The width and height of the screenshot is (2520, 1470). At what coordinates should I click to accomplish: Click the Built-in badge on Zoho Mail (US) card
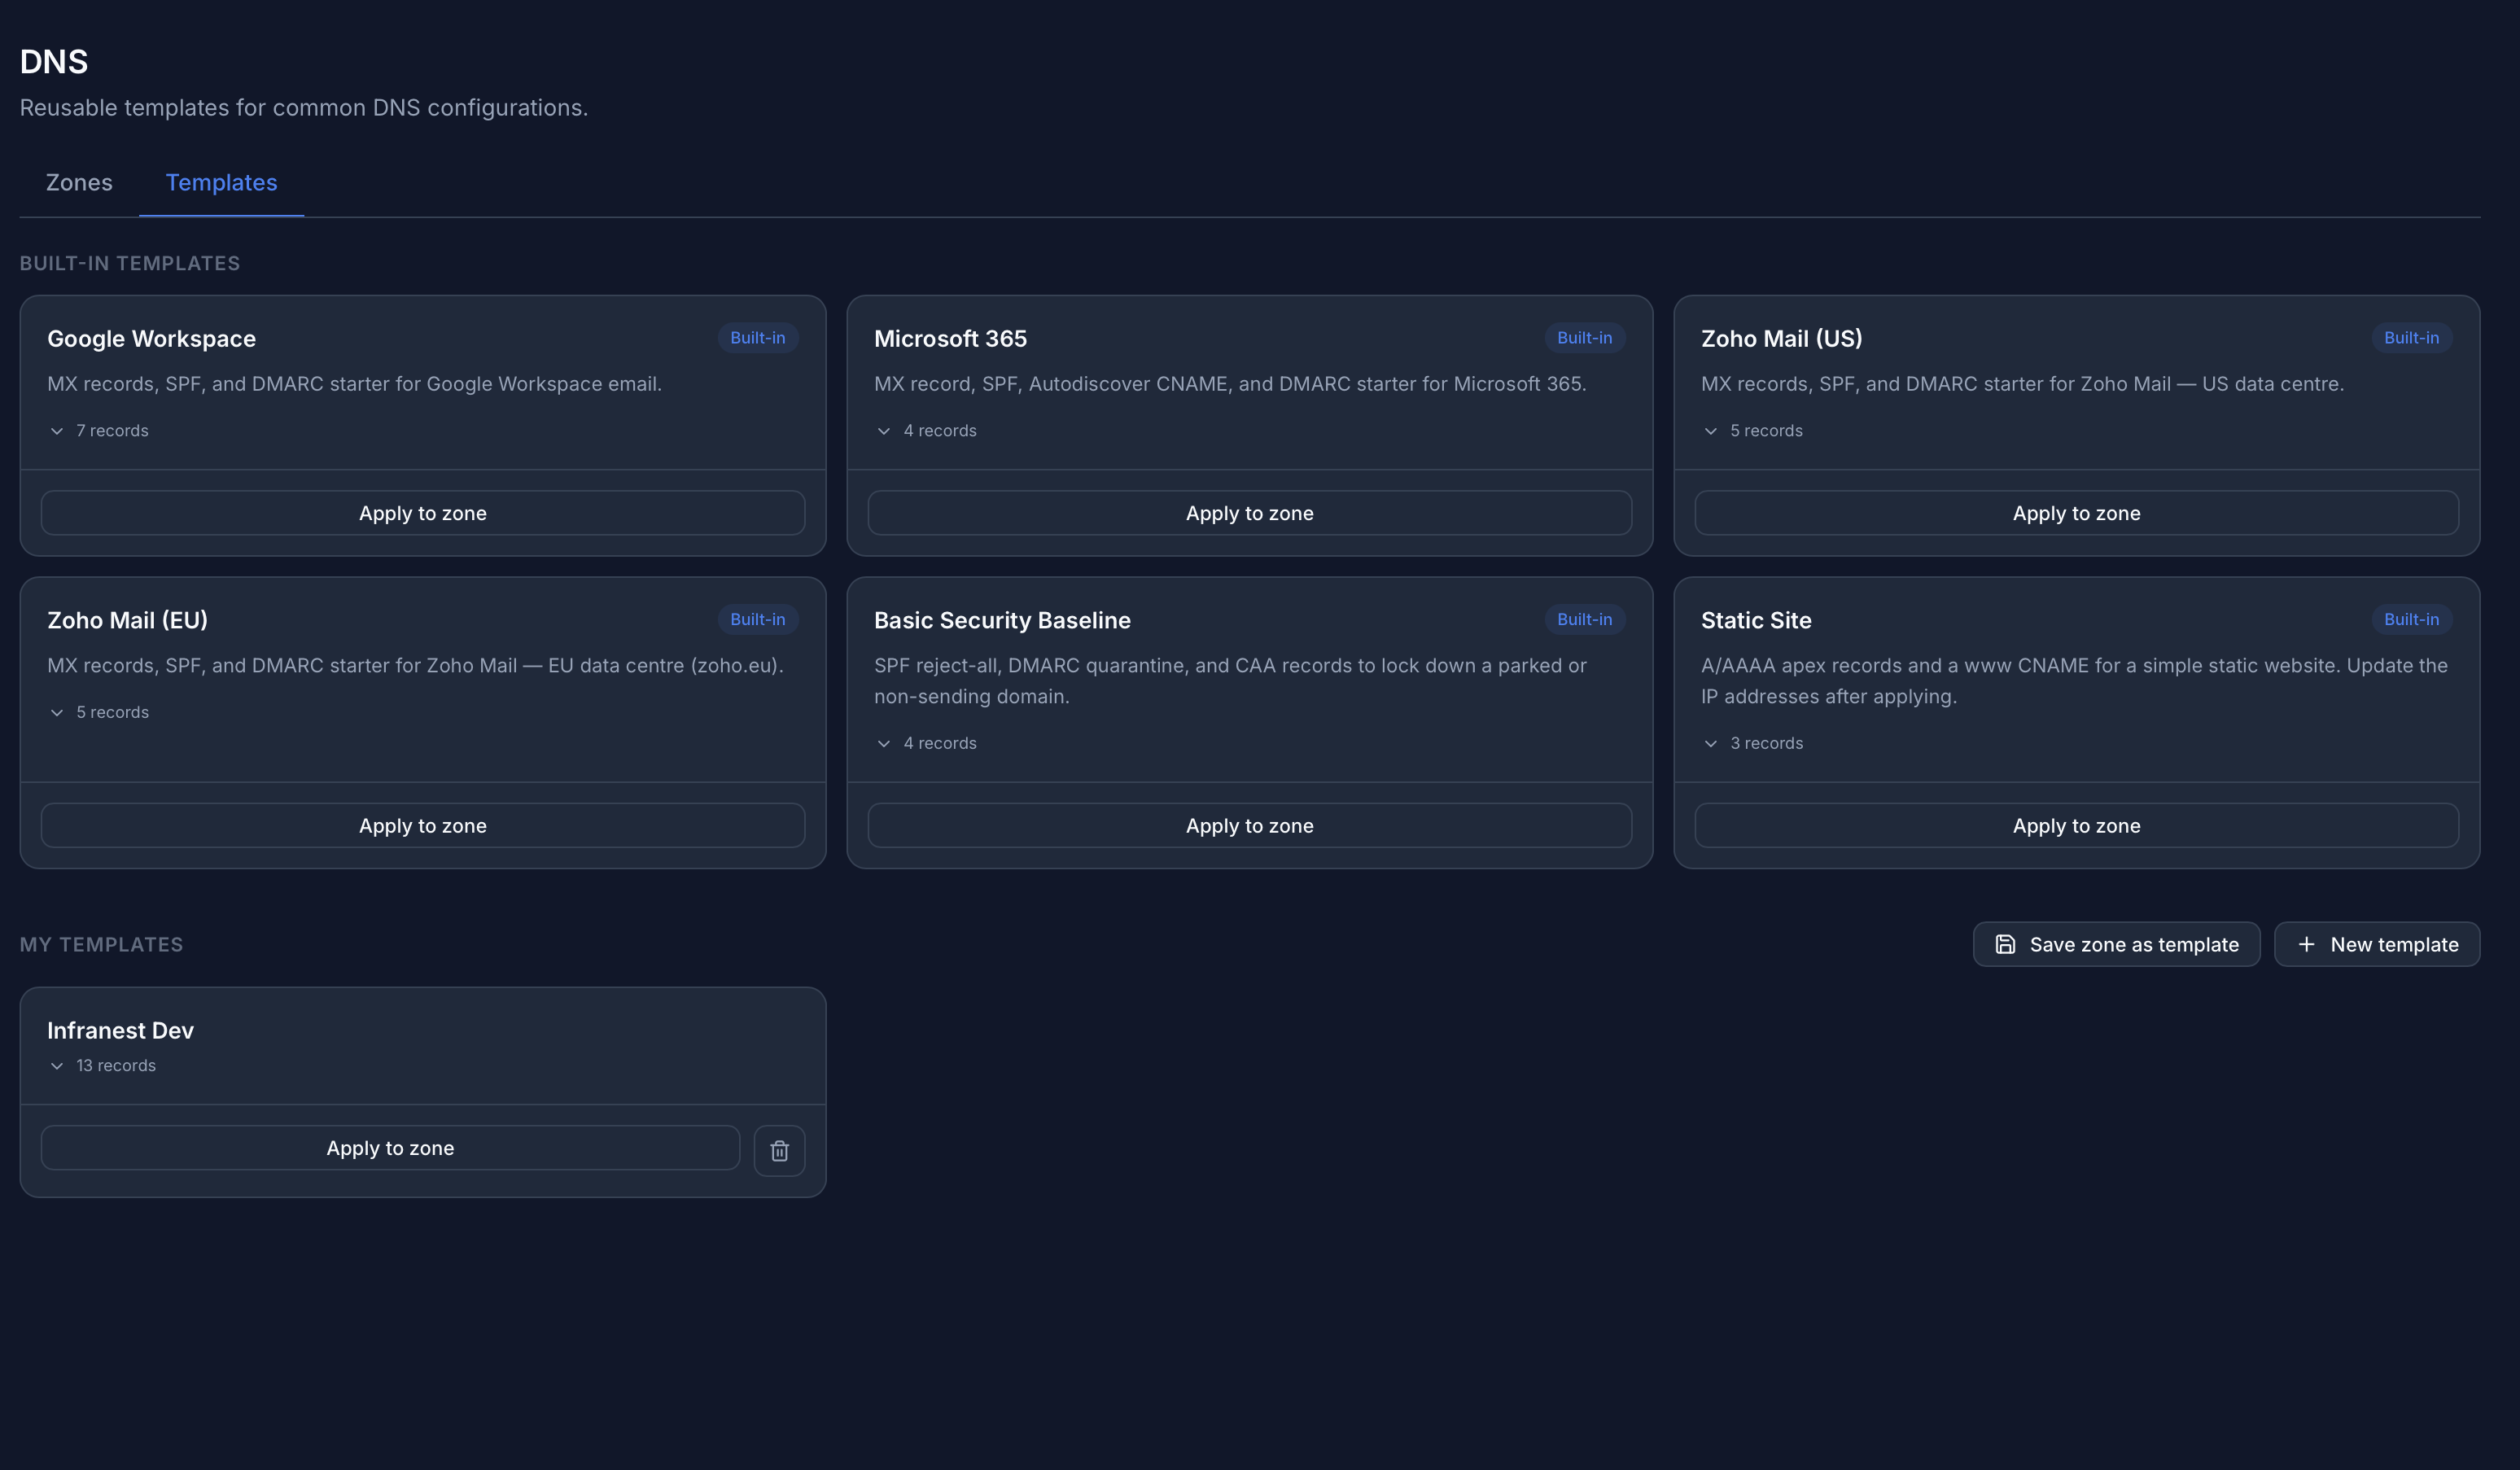pos(2412,338)
